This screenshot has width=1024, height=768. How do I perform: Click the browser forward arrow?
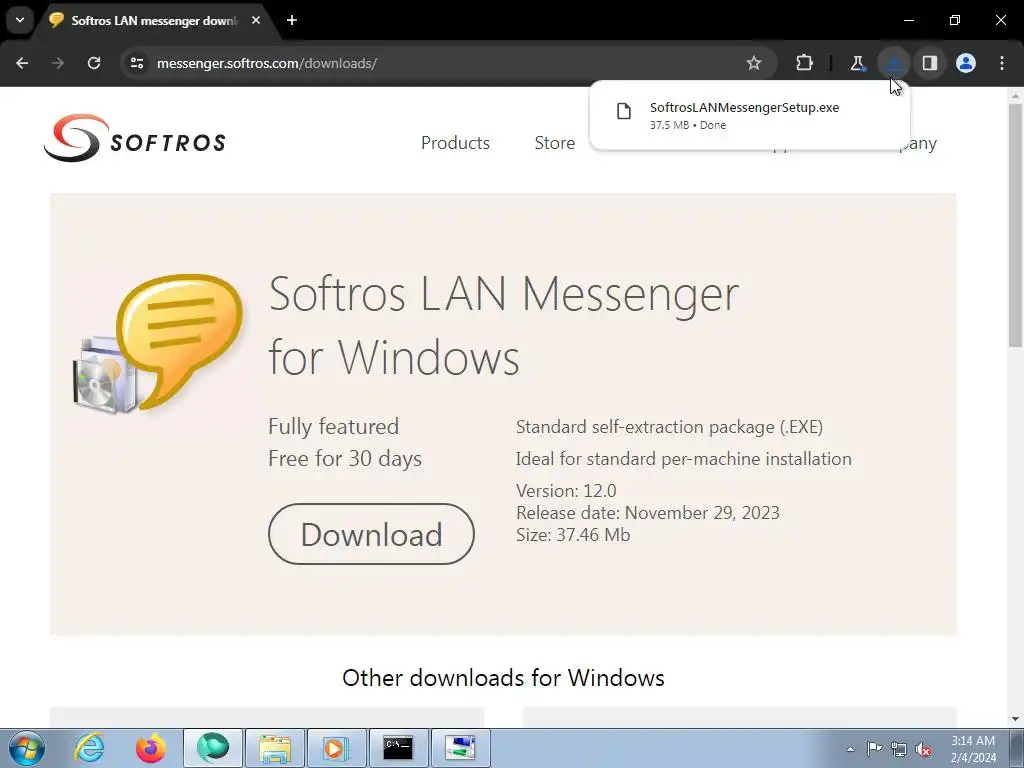pyautogui.click(x=58, y=63)
